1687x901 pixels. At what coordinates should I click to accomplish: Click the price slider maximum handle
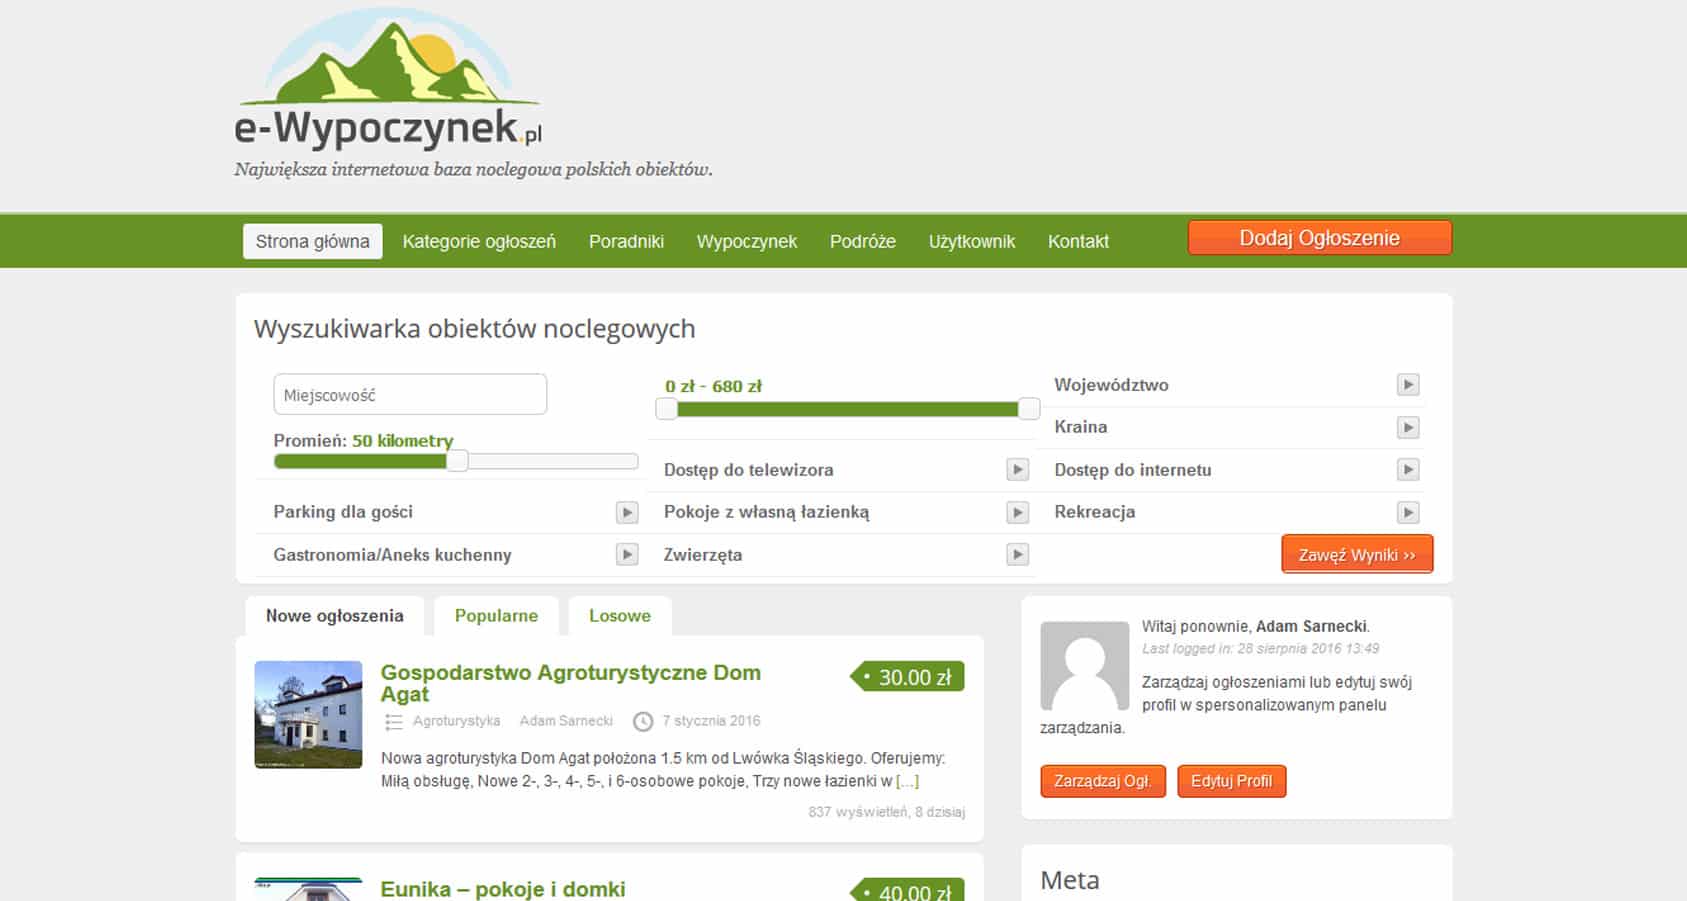1029,408
